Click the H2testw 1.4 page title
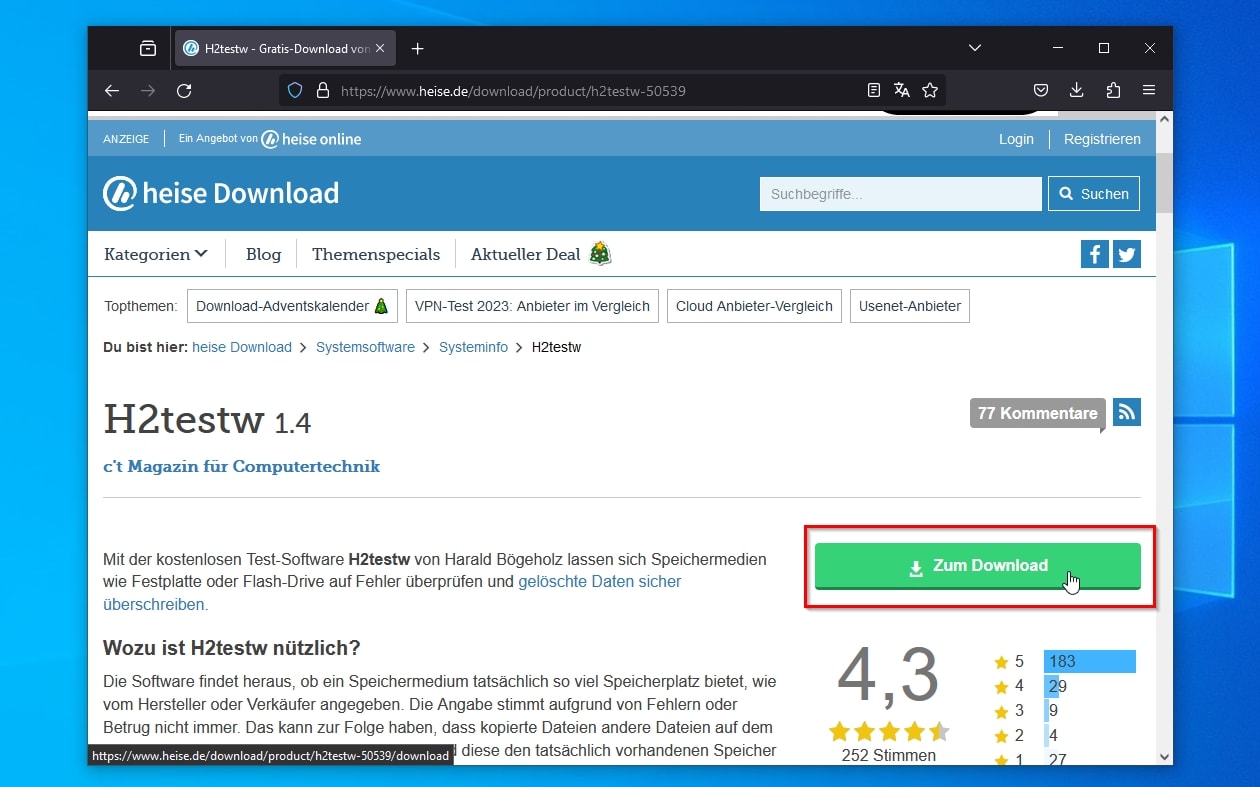1260x787 pixels. (x=207, y=421)
